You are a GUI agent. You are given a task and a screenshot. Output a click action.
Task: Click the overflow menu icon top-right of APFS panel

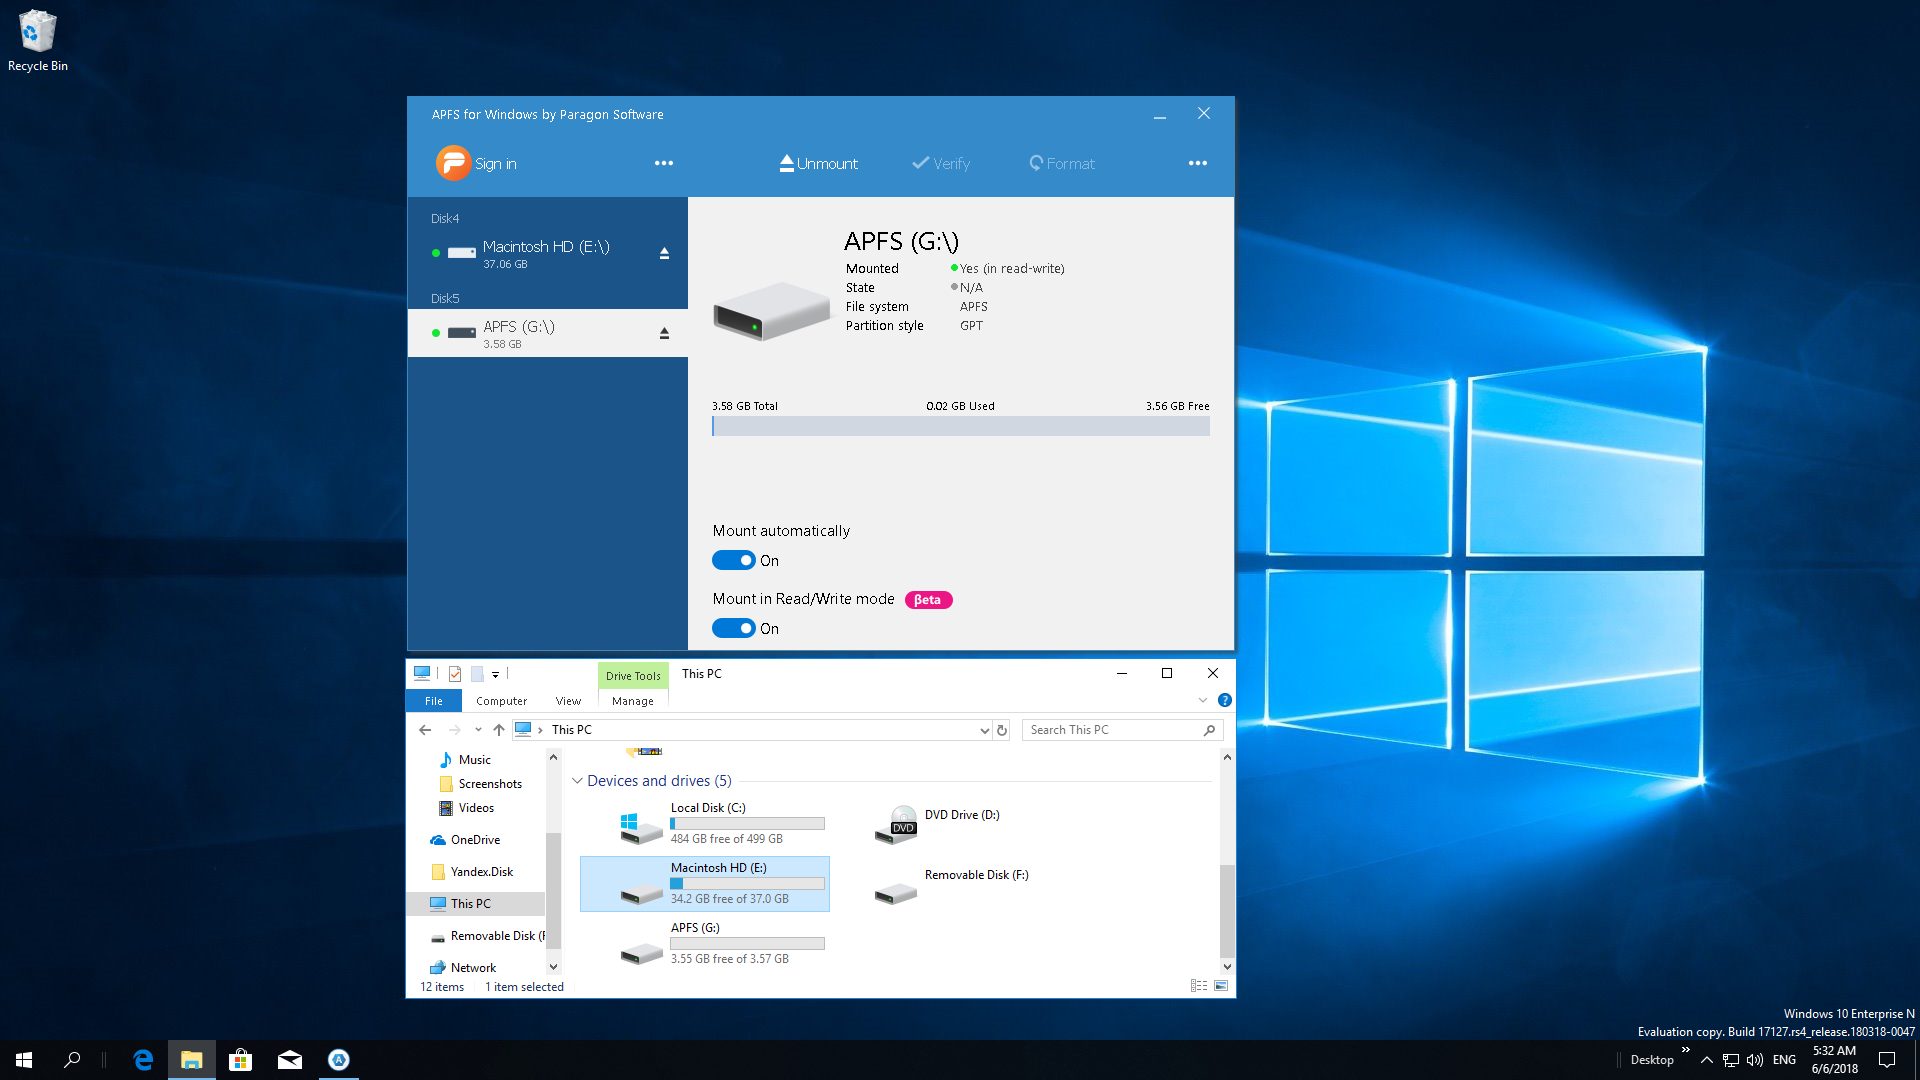coord(1197,162)
